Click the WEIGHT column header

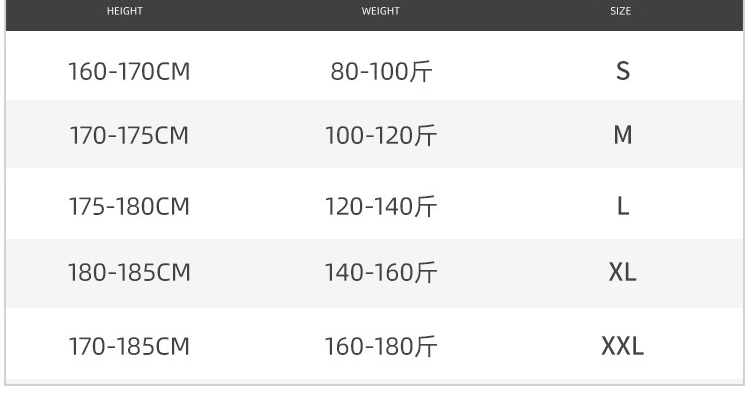380,12
